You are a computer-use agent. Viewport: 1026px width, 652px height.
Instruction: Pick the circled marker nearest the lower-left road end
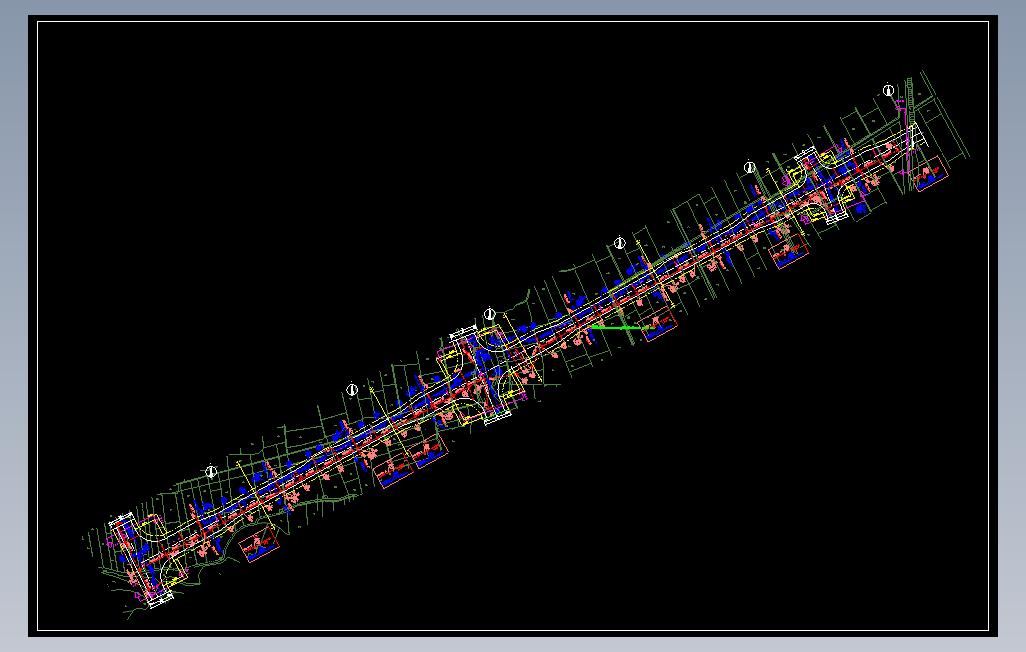[x=211, y=471]
